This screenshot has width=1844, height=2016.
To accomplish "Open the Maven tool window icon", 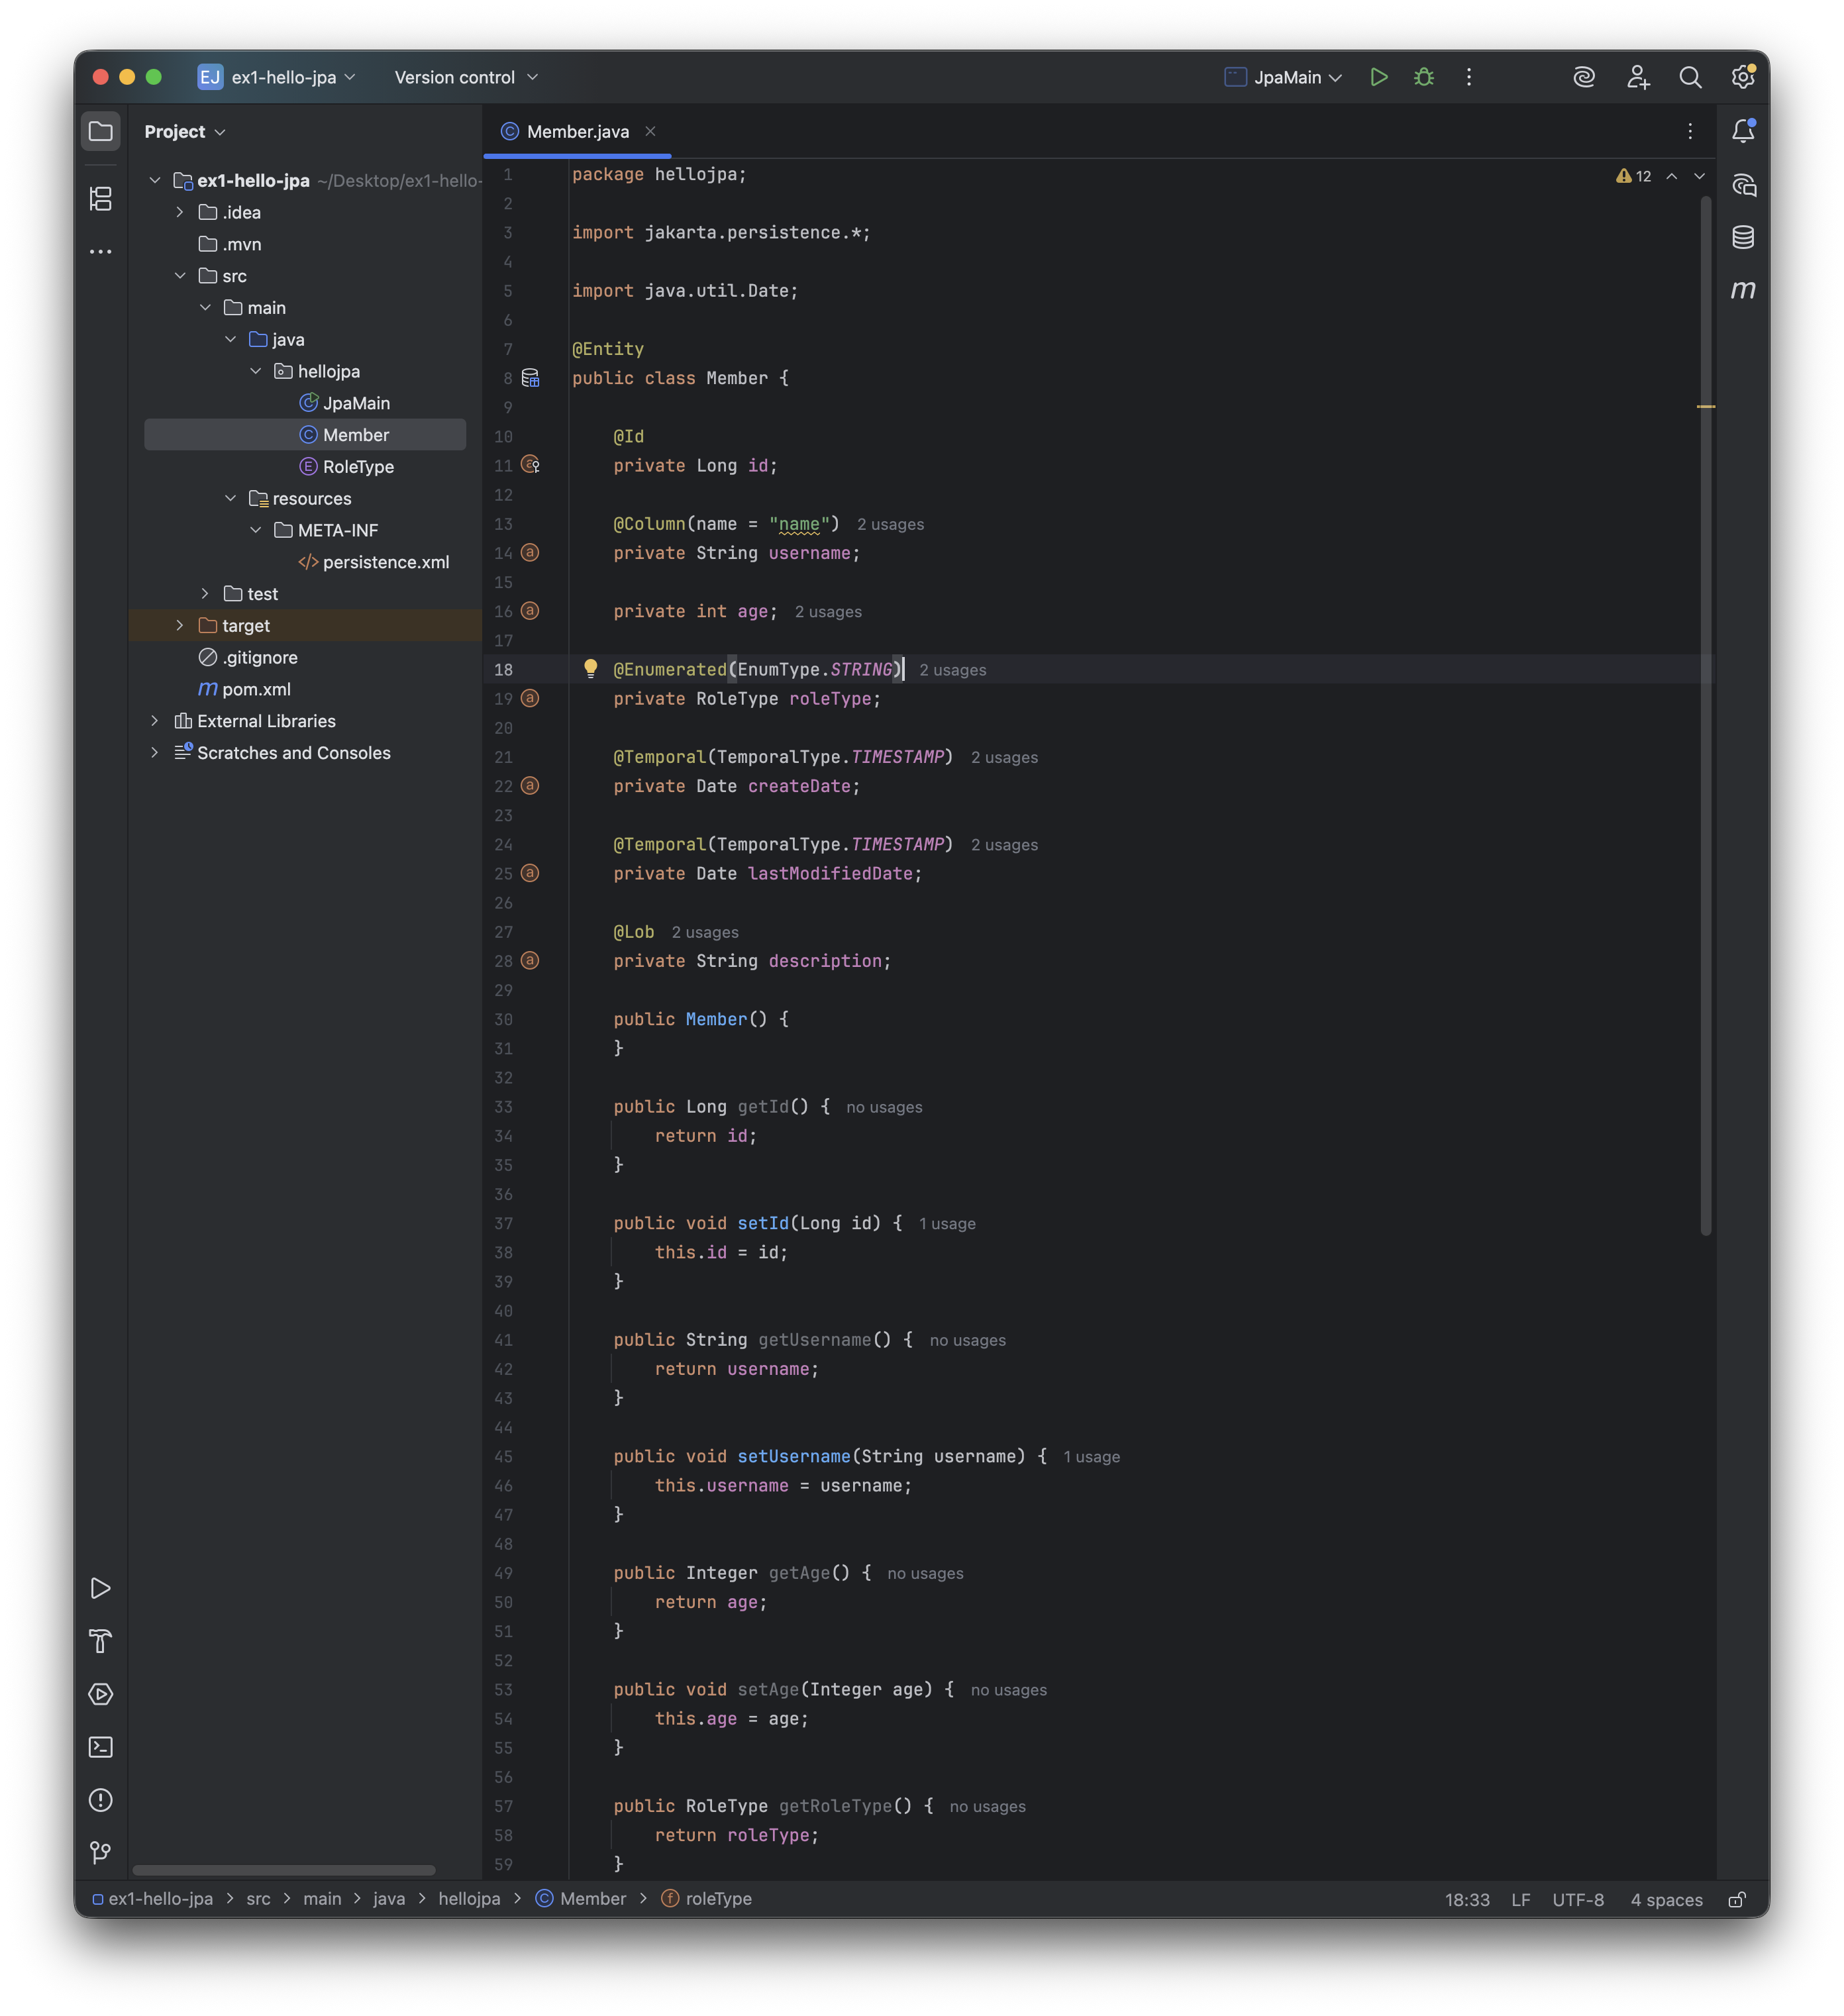I will click(x=1743, y=290).
